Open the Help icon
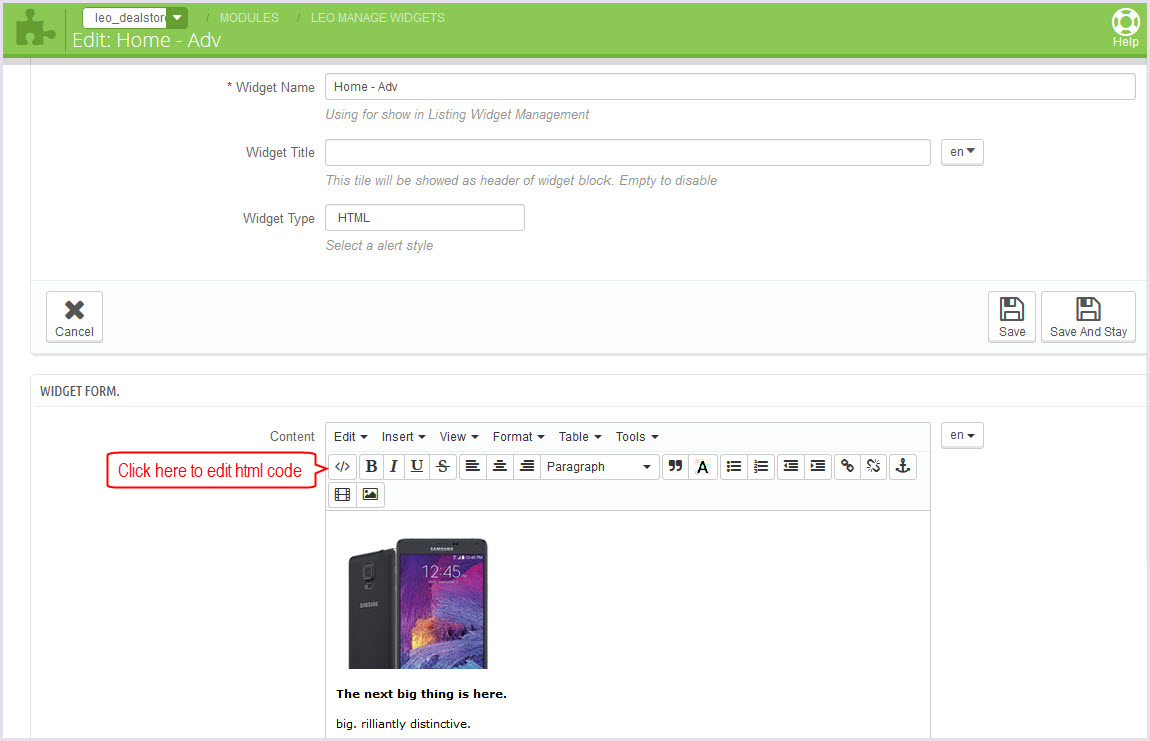 click(1125, 28)
